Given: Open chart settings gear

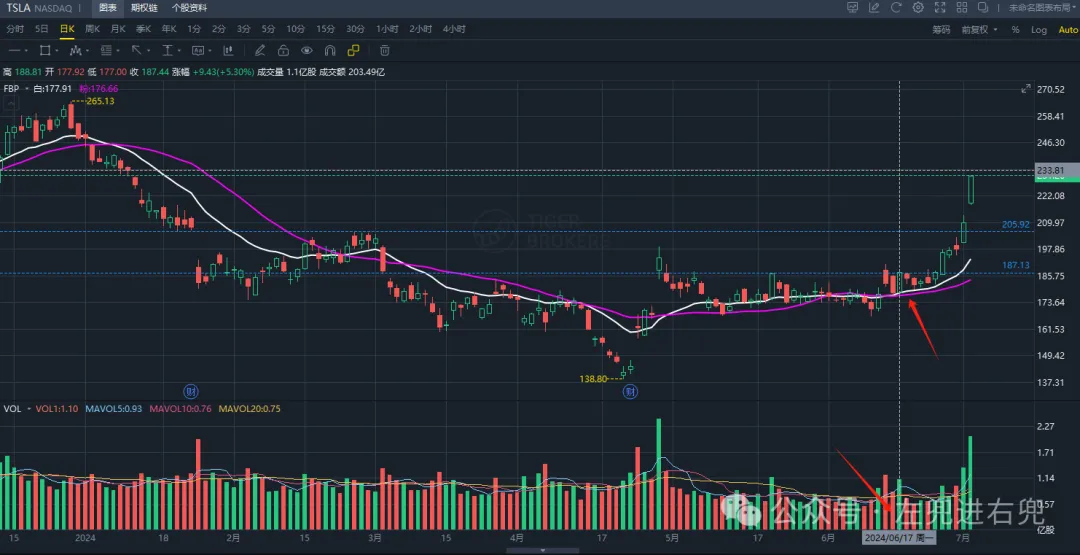Looking at the screenshot, I should (918, 8).
